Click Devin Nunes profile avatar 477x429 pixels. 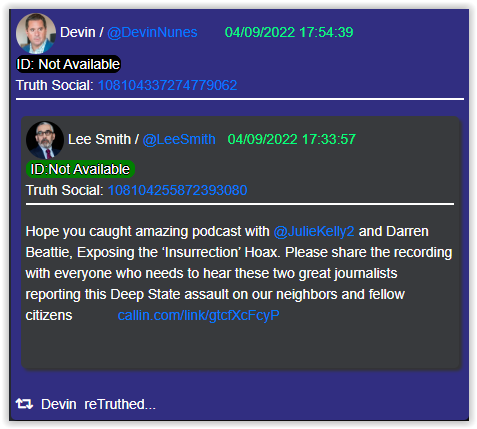tap(36, 33)
